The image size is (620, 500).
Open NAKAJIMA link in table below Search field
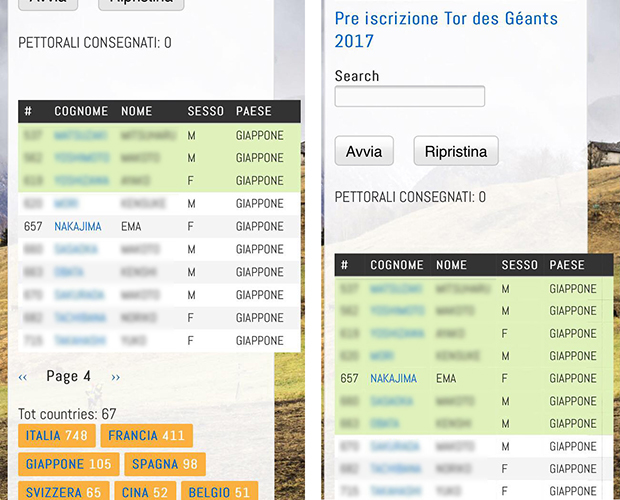pyautogui.click(x=393, y=379)
